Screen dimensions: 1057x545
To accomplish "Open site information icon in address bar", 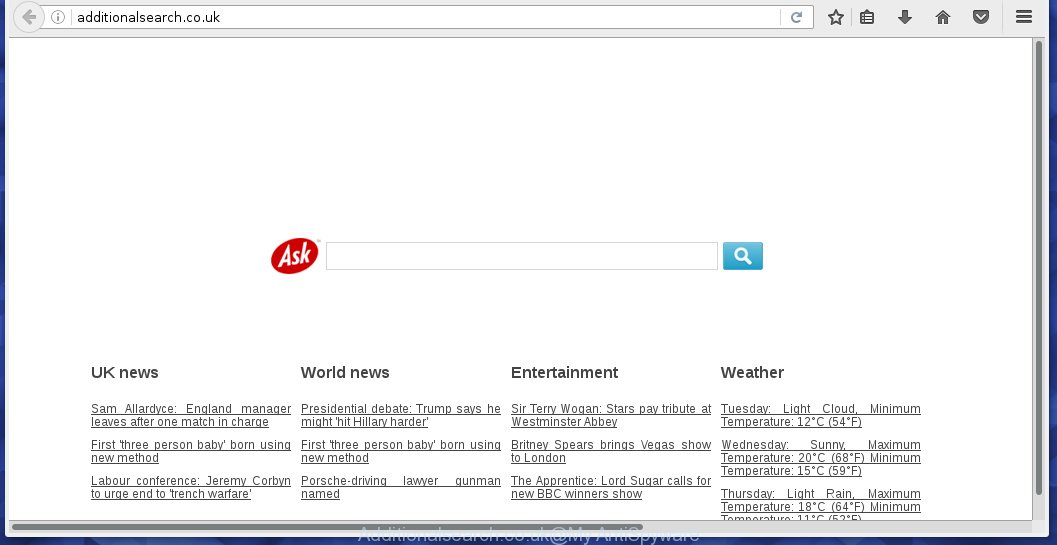I will pos(58,17).
